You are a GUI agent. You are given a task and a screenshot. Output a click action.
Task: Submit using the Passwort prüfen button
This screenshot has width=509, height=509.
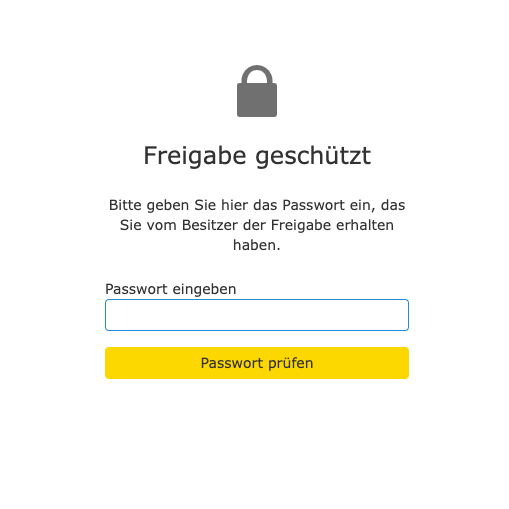click(x=257, y=363)
